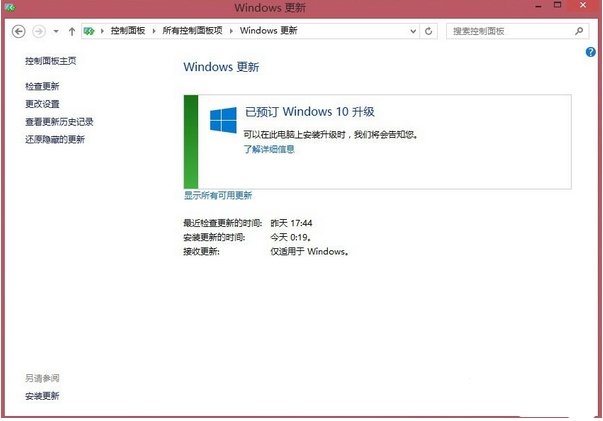Image resolution: width=603 pixels, height=421 pixels.
Task: Expand chevron after 控制面板 breadcrumb
Action: (x=153, y=31)
